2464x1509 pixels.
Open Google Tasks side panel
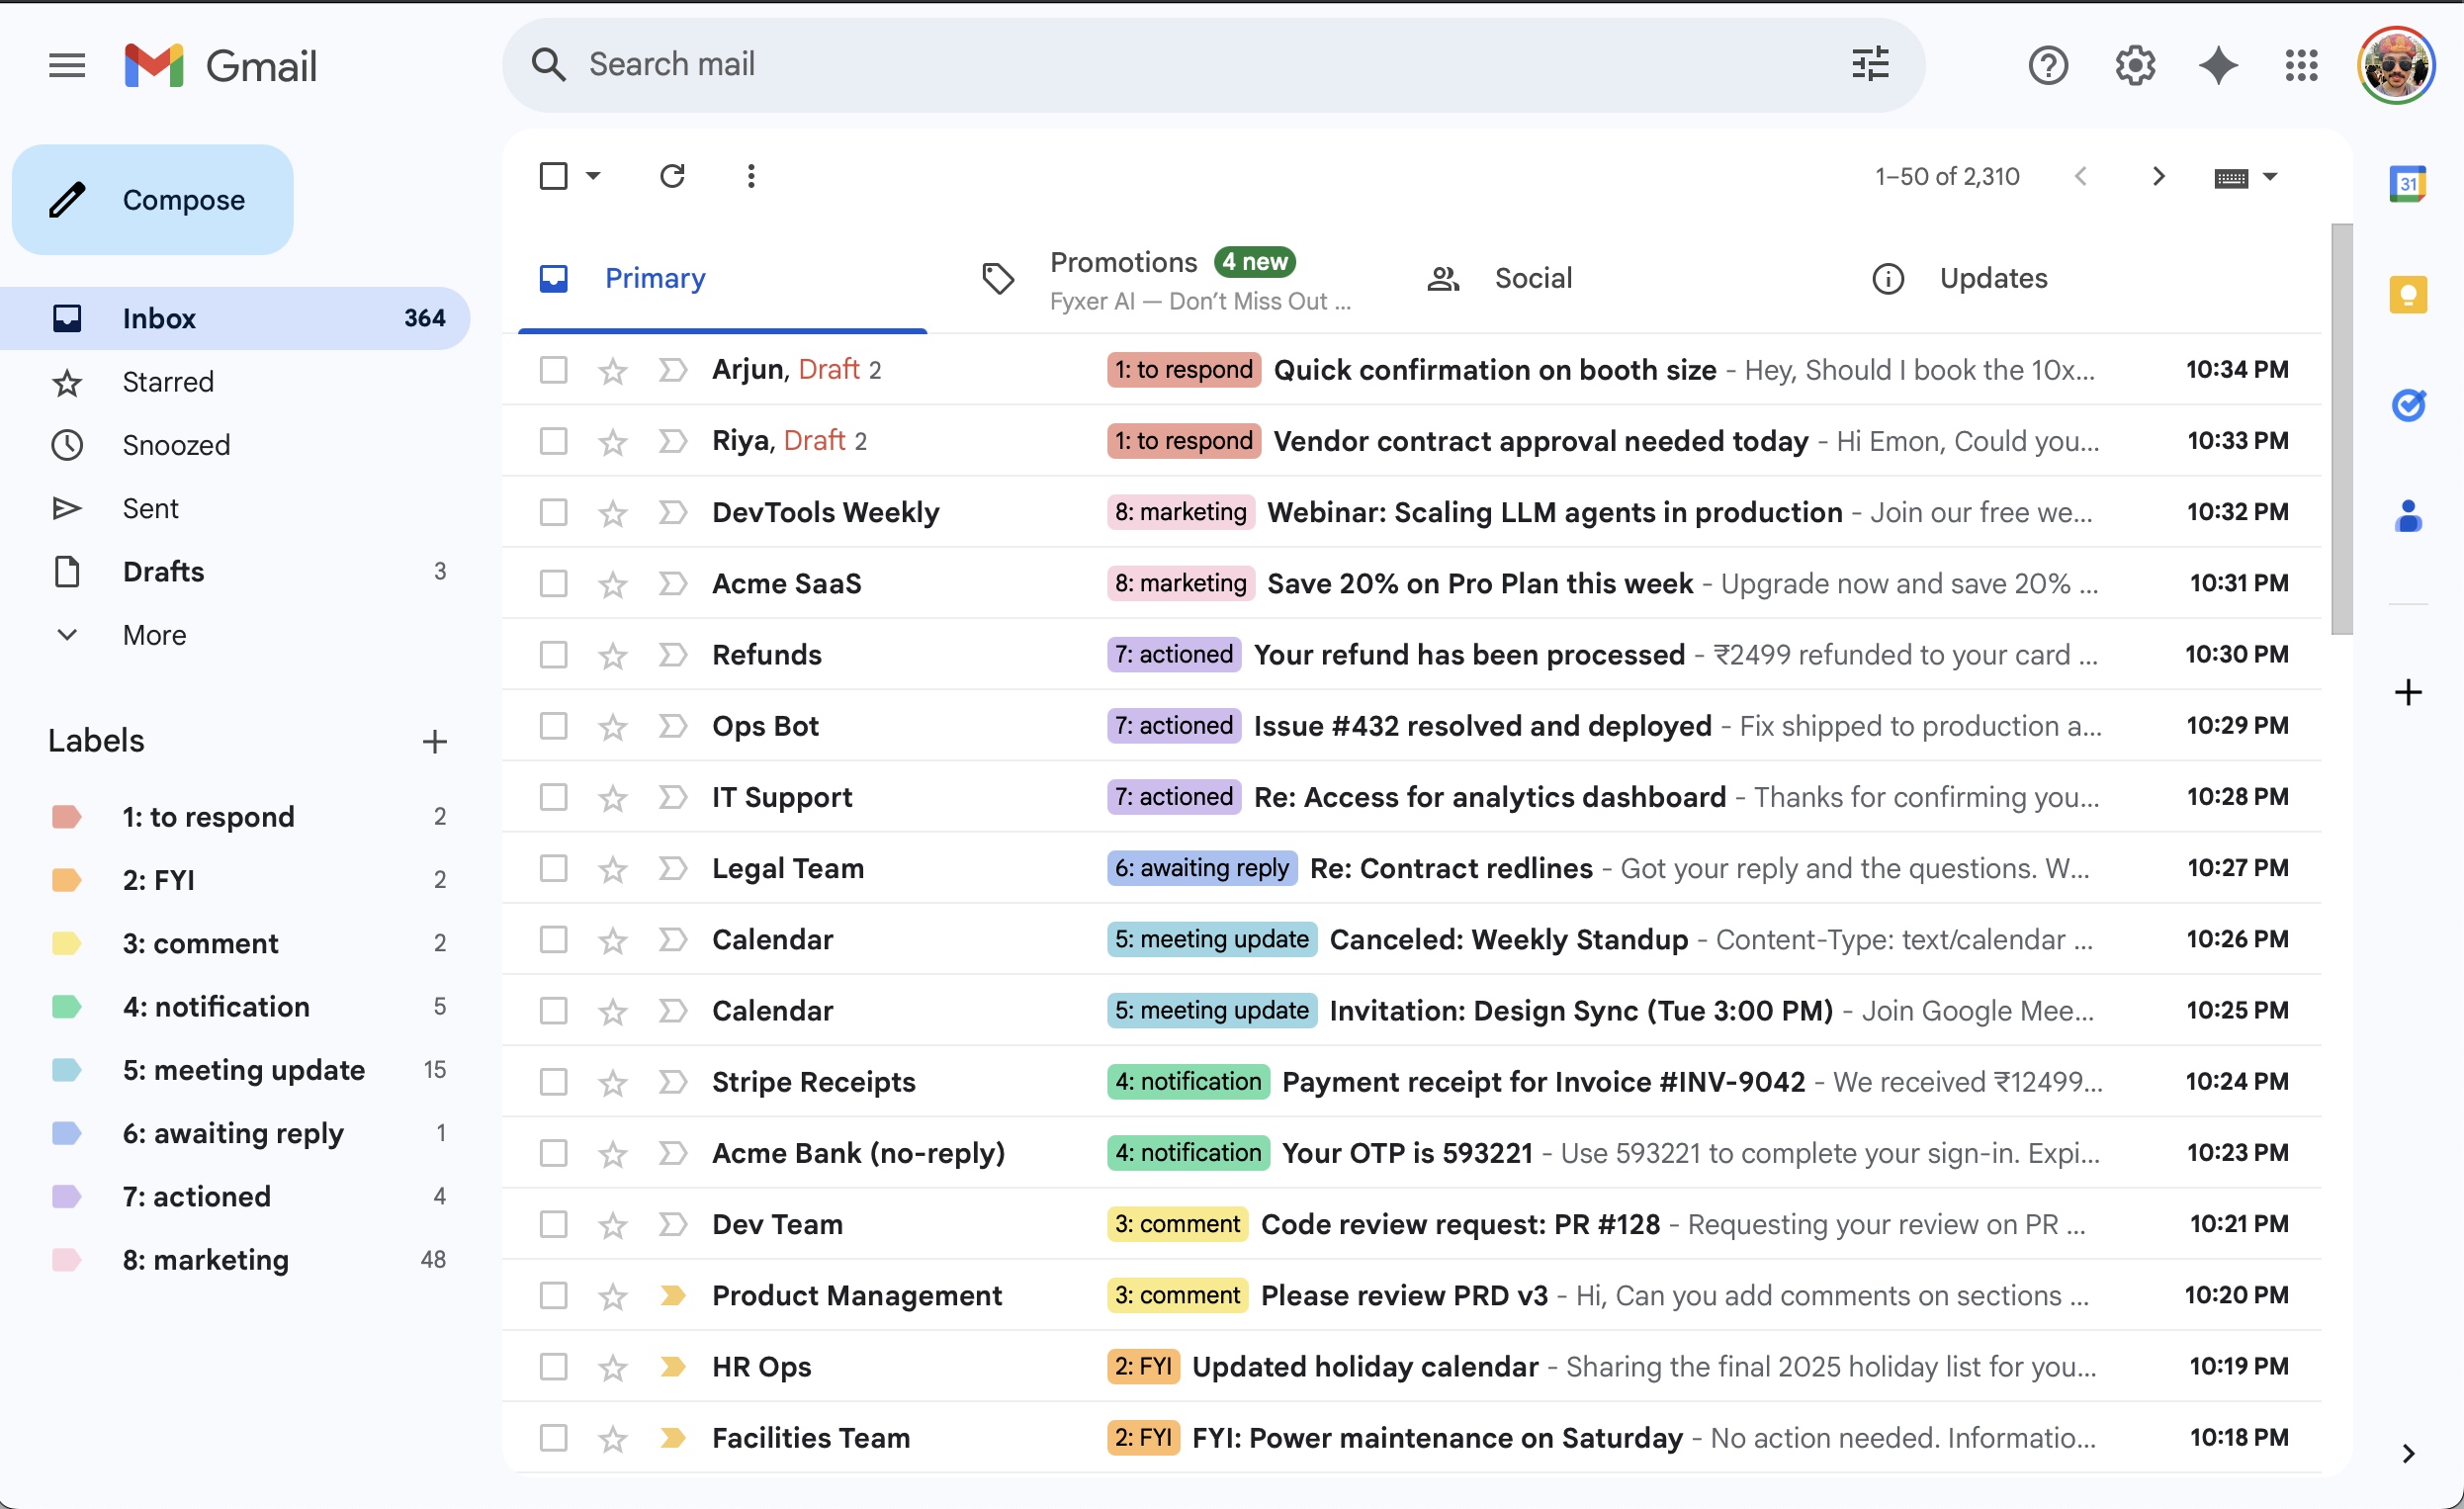tap(2410, 405)
